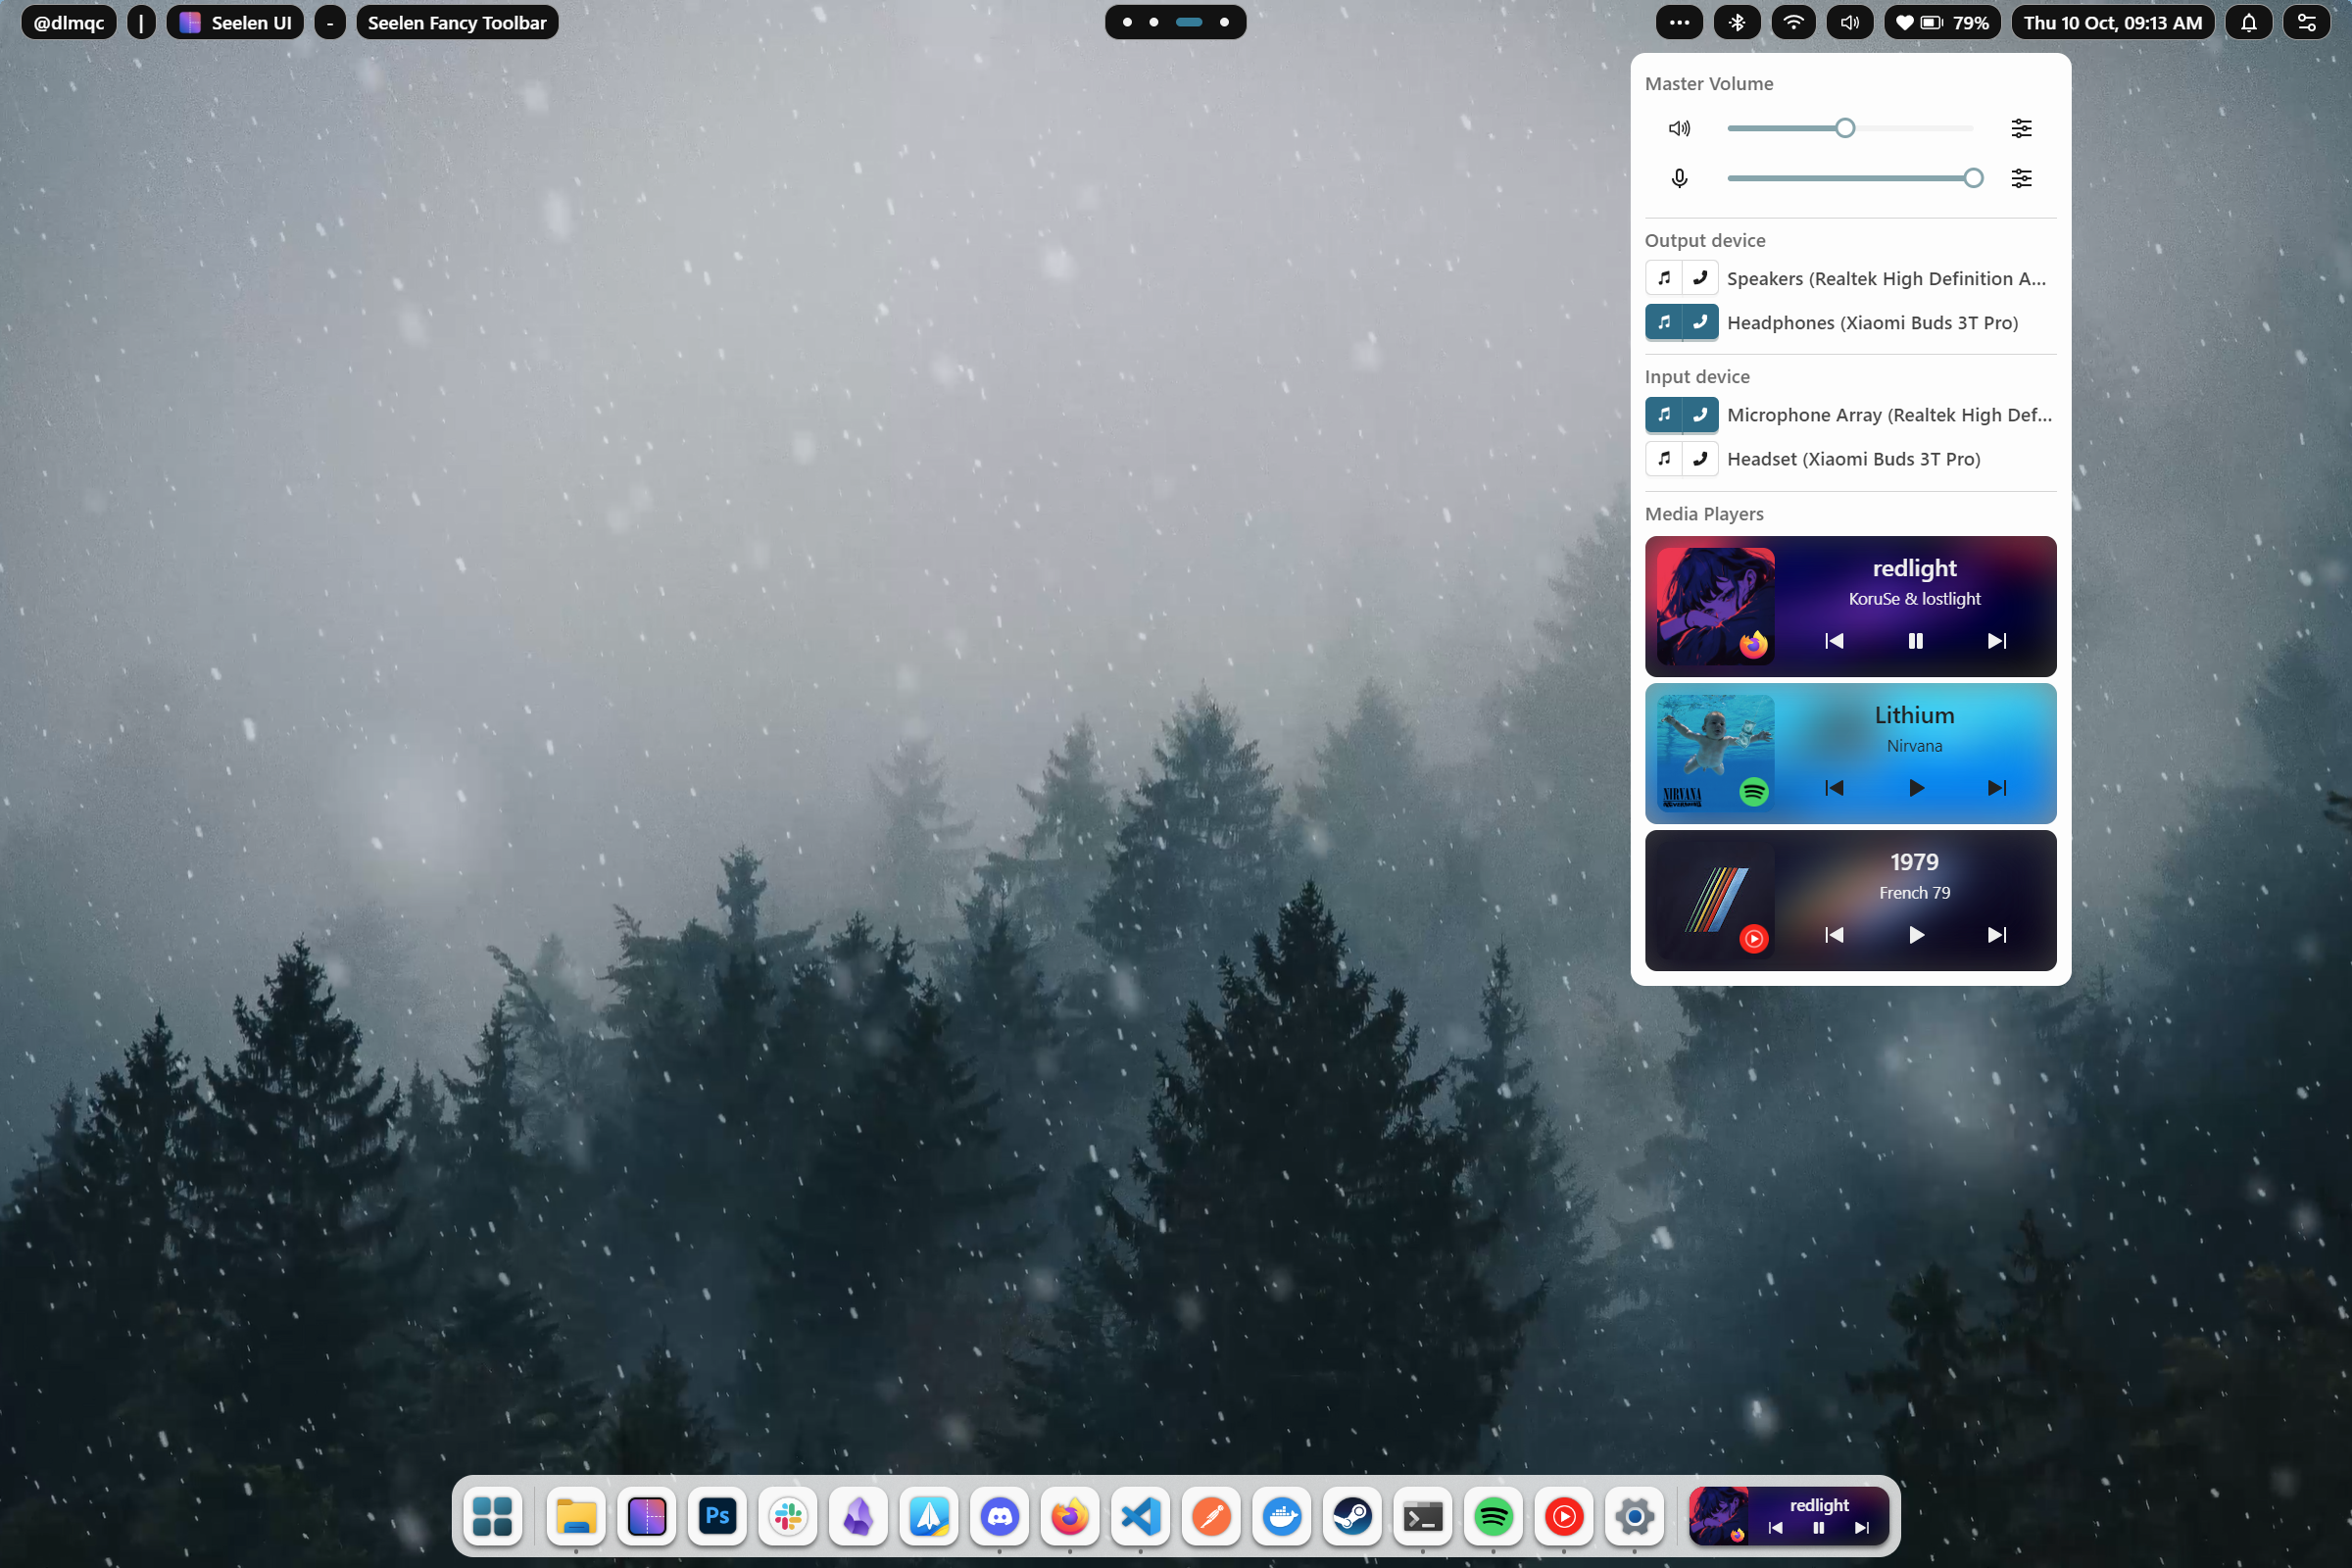Expand the master volume mixer options

pyautogui.click(x=2021, y=128)
